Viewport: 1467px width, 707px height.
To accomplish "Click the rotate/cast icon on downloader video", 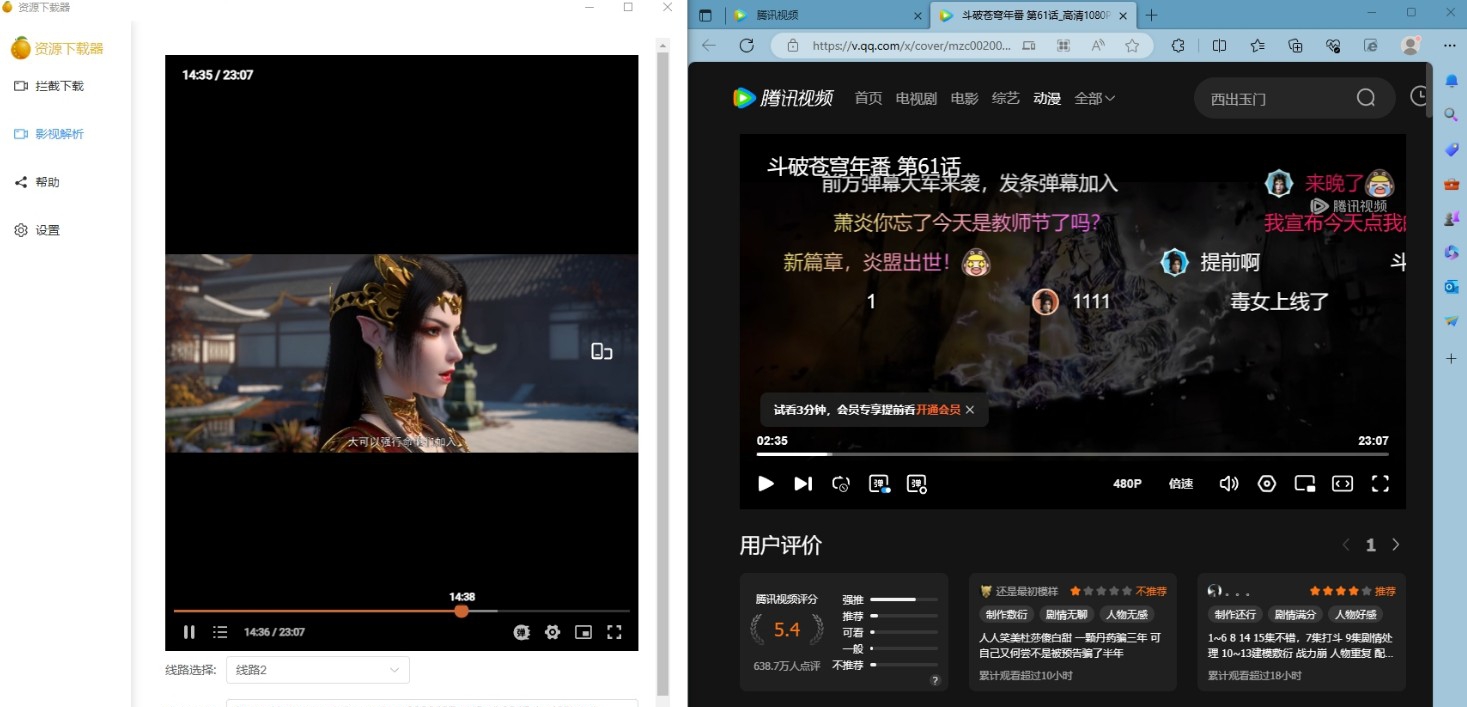I will tap(601, 352).
